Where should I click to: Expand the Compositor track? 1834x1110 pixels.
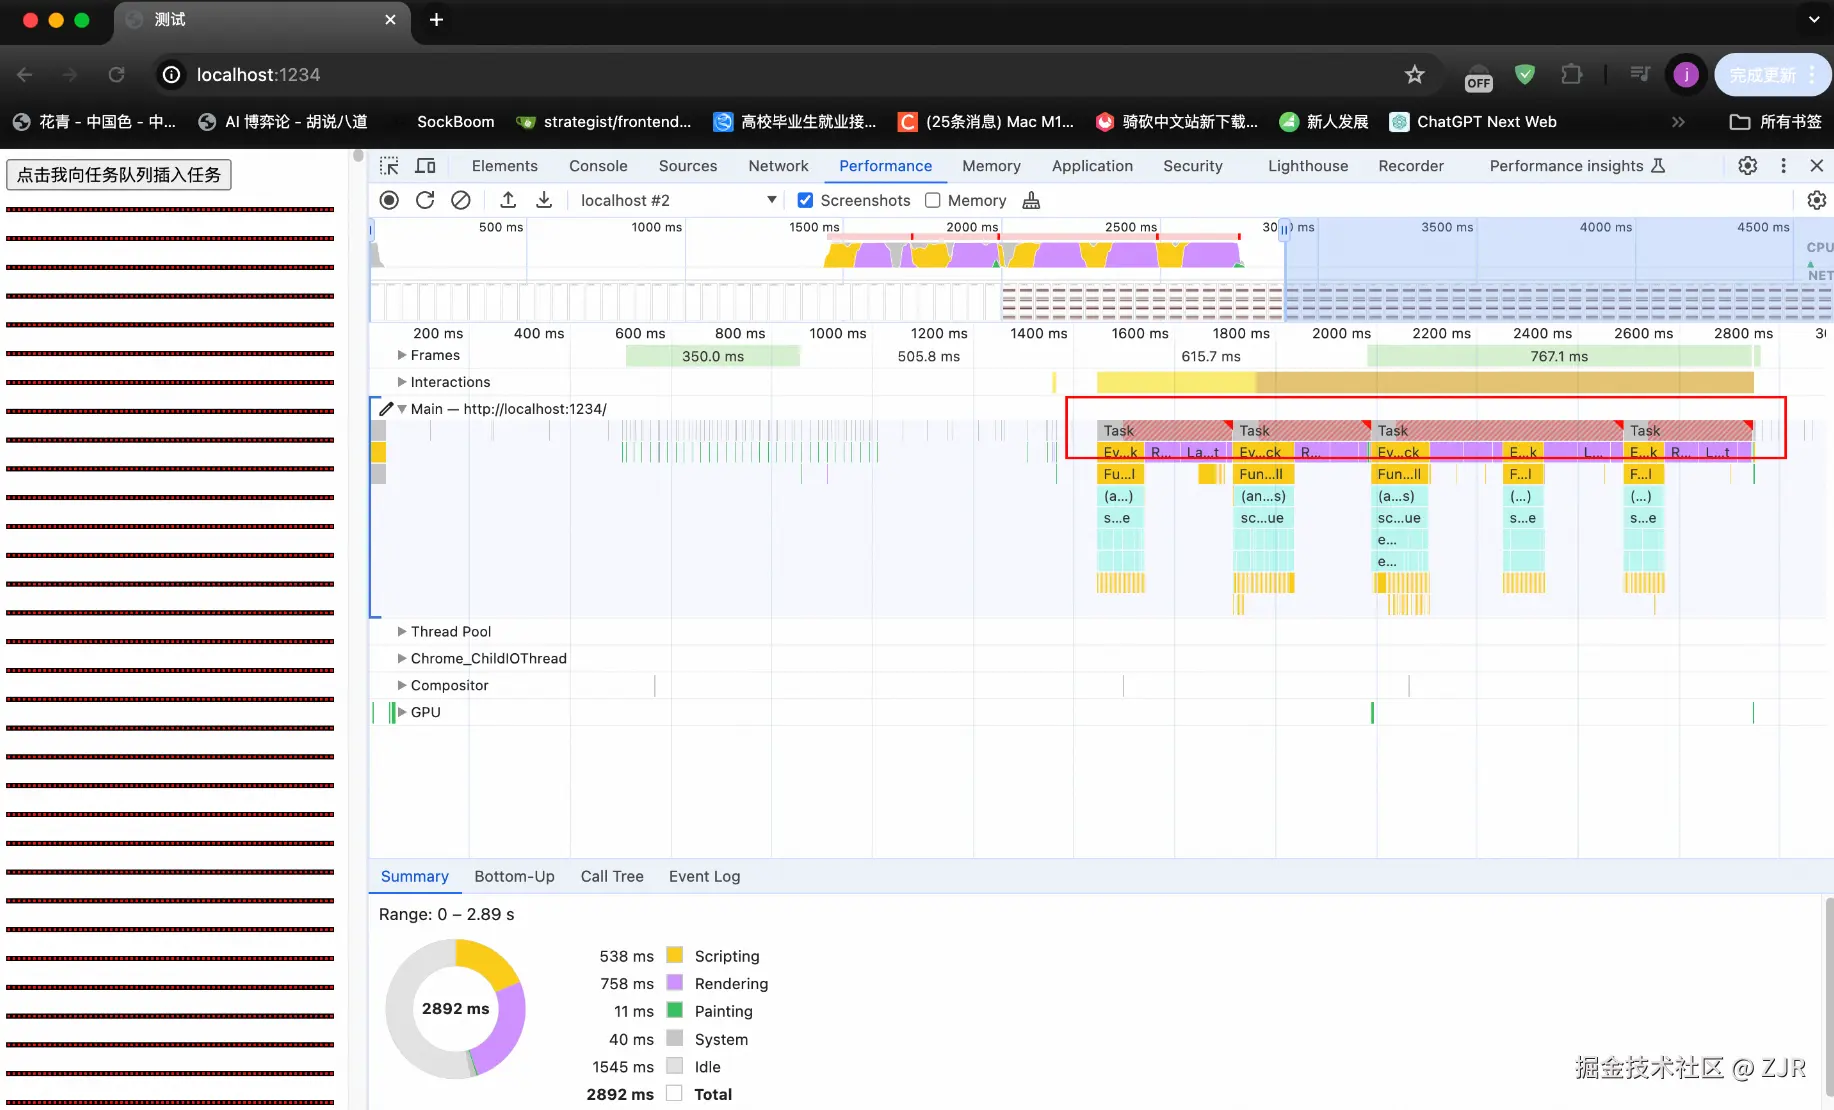coord(401,685)
